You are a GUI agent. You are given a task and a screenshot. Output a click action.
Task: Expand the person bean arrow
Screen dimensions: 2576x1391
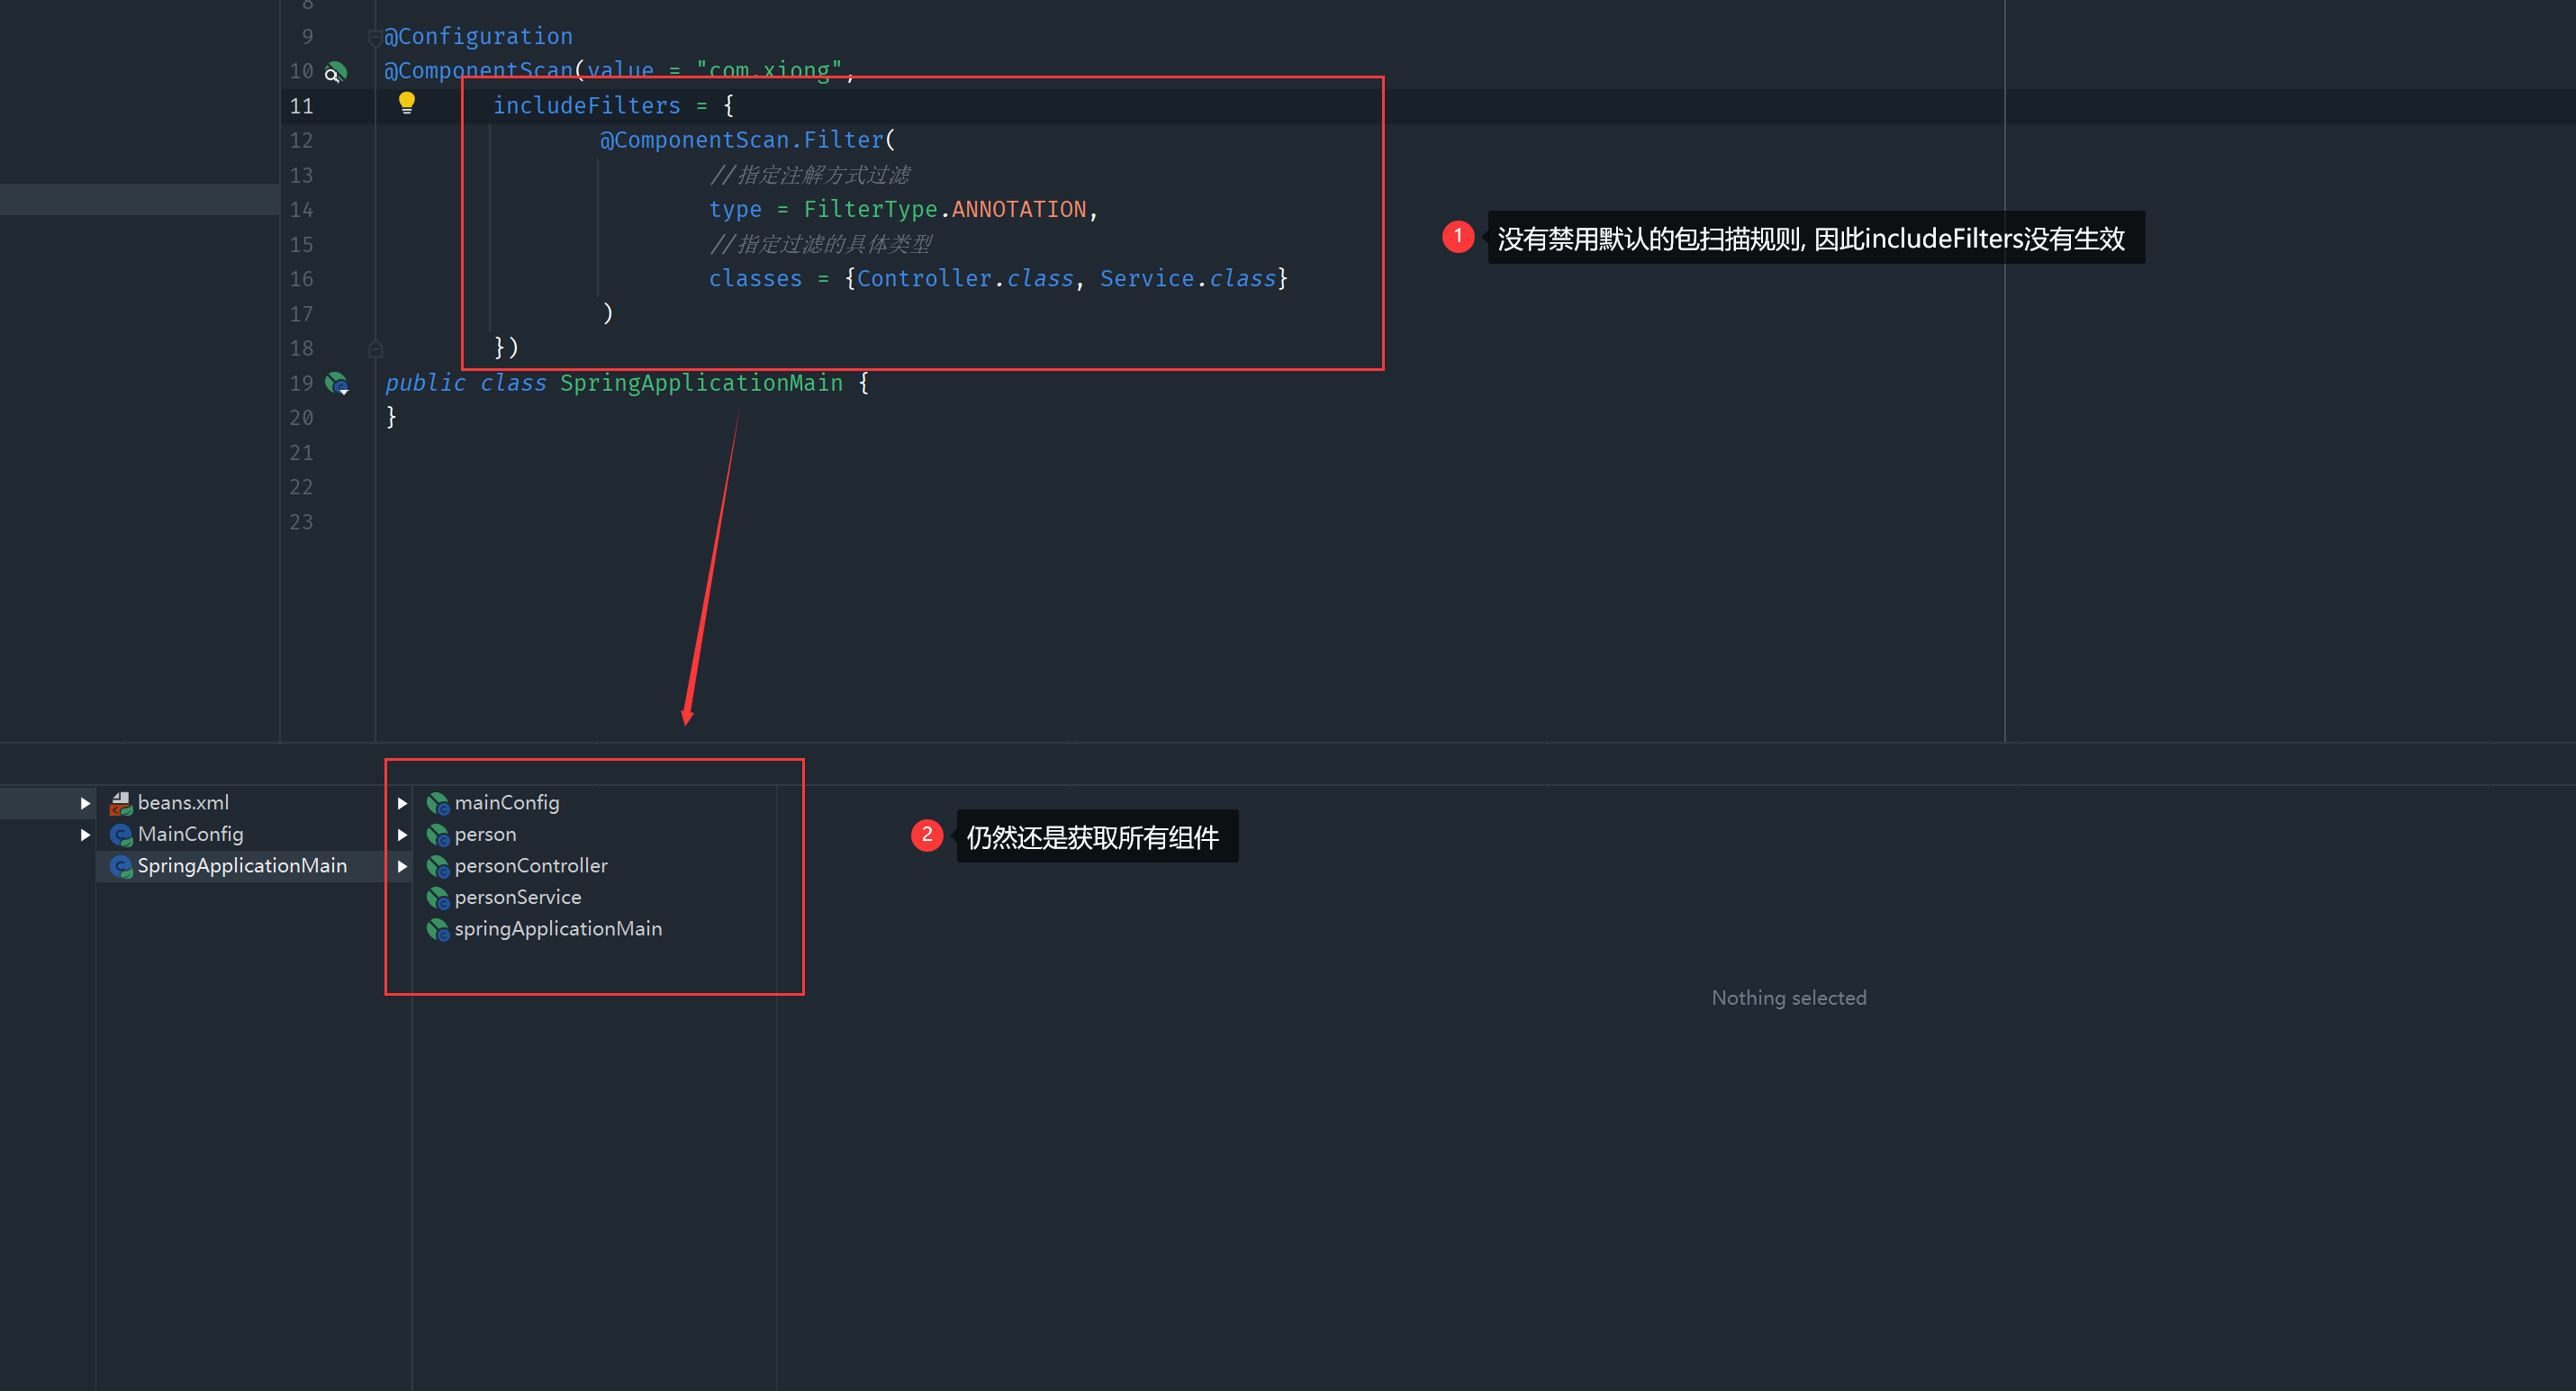coord(402,834)
